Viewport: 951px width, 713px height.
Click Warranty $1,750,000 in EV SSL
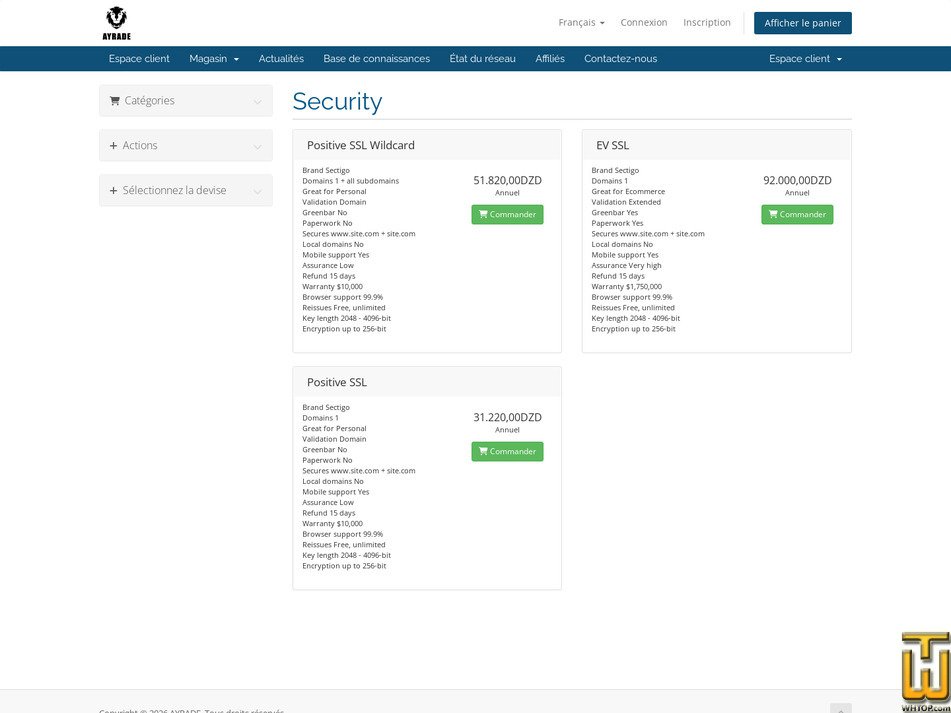pos(627,286)
